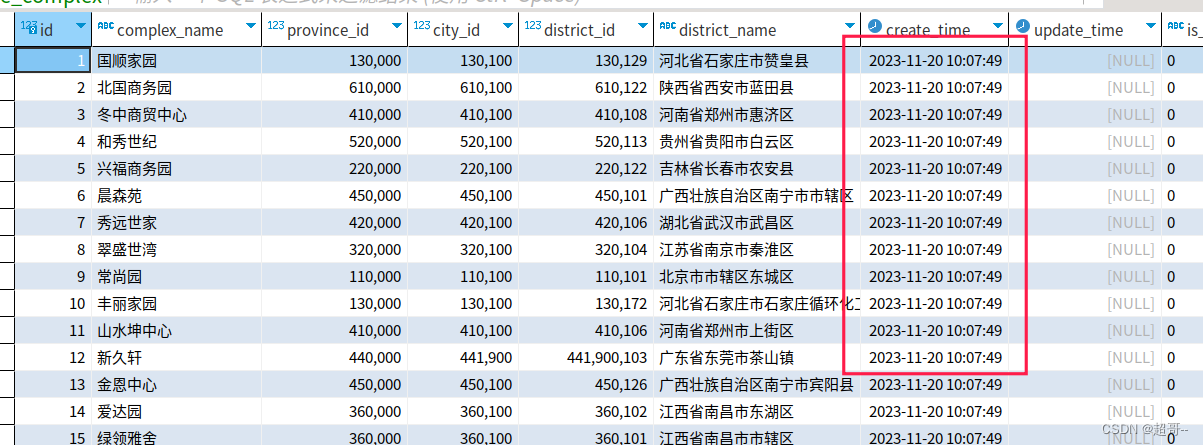Select province_id cell 220,000
Viewport: 1203px width, 445px height.
[x=334, y=169]
